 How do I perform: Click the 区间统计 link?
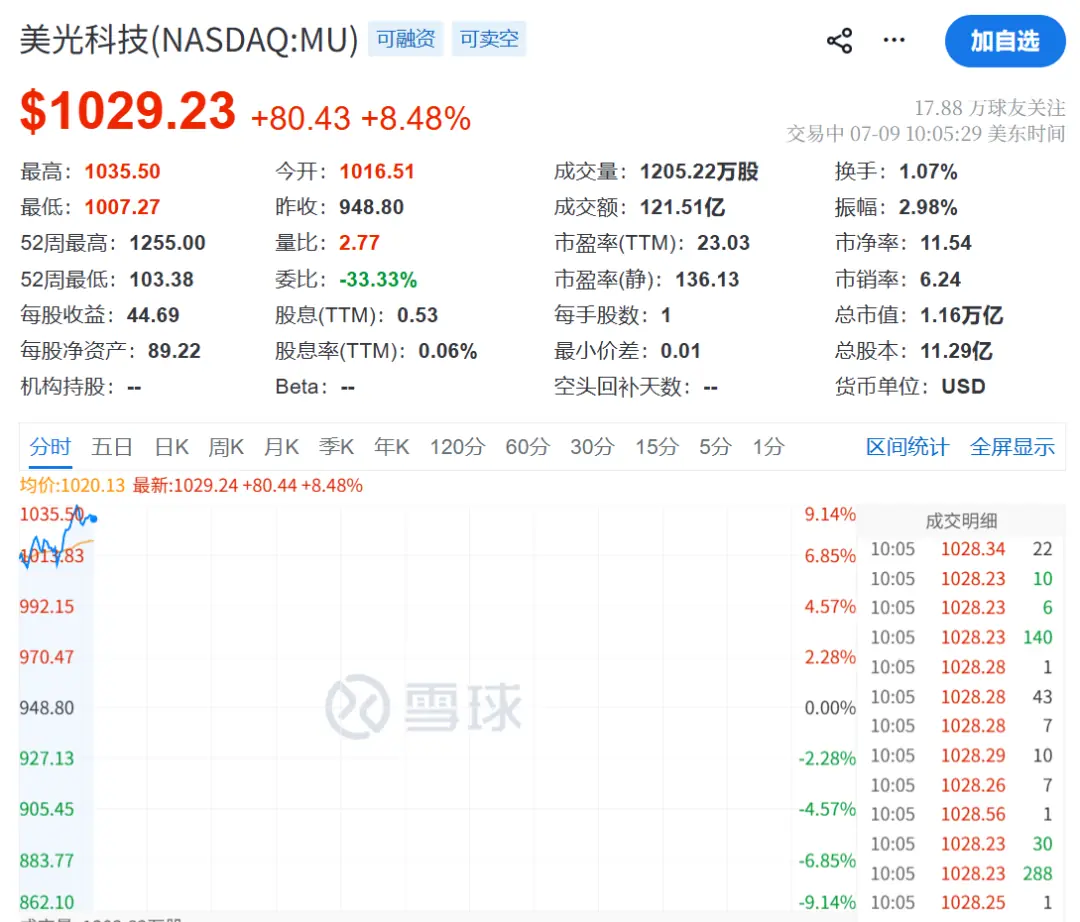pyautogui.click(x=907, y=447)
